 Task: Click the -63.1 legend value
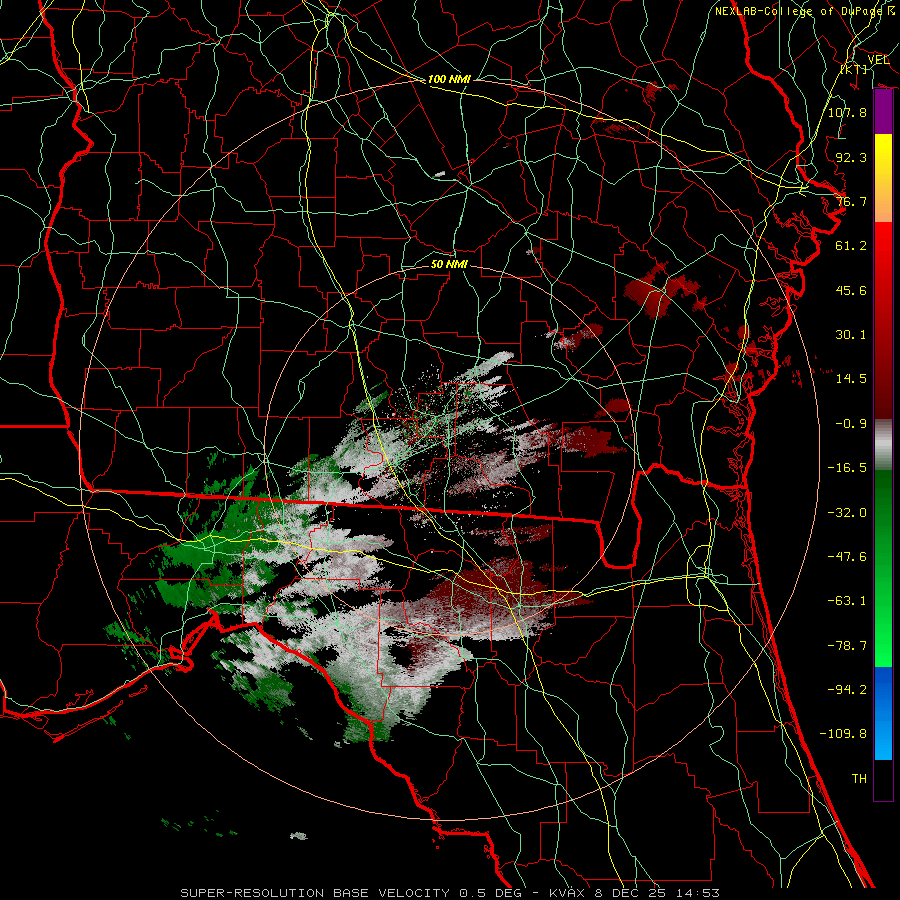(x=847, y=601)
